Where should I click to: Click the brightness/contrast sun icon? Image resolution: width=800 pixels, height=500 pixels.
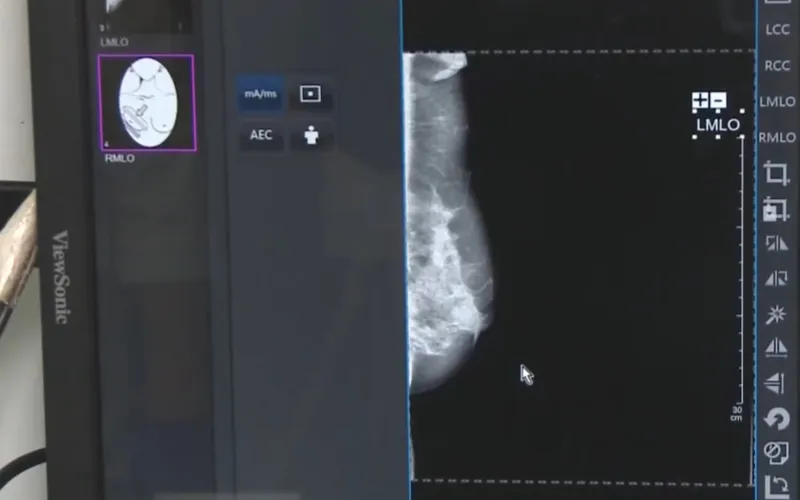(x=776, y=315)
